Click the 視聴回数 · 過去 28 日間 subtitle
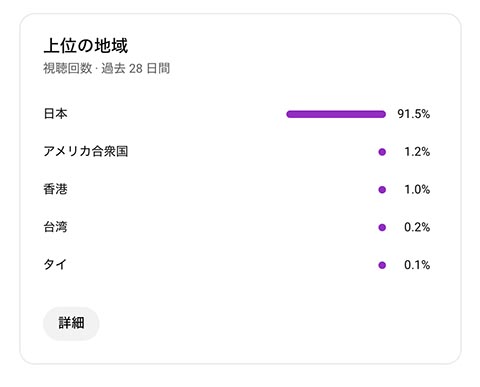 pos(107,68)
